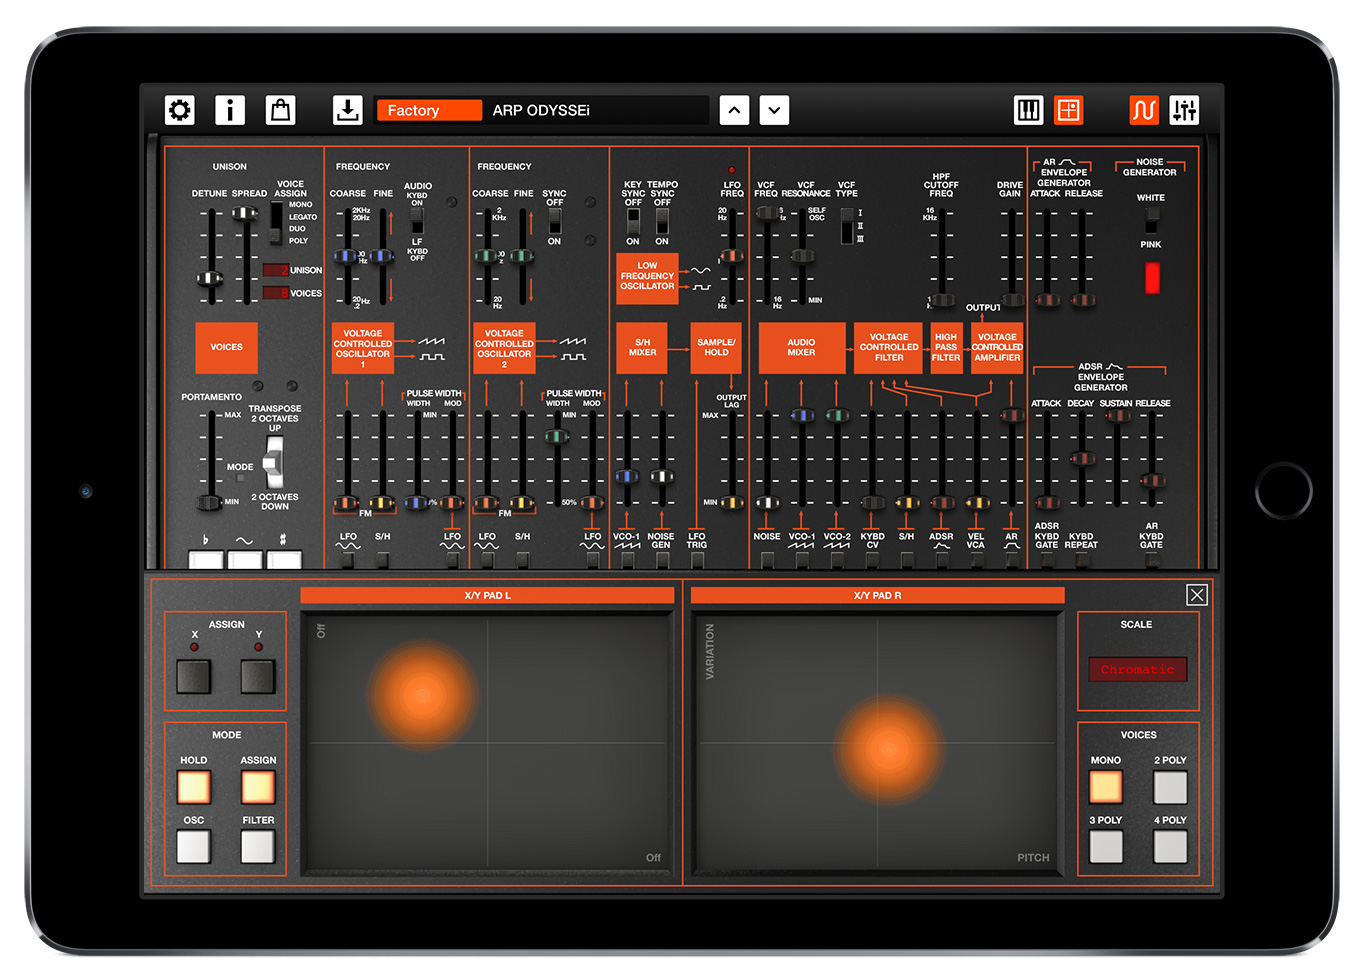Open the in-app store bag icon
1362x978 pixels.
point(281,110)
